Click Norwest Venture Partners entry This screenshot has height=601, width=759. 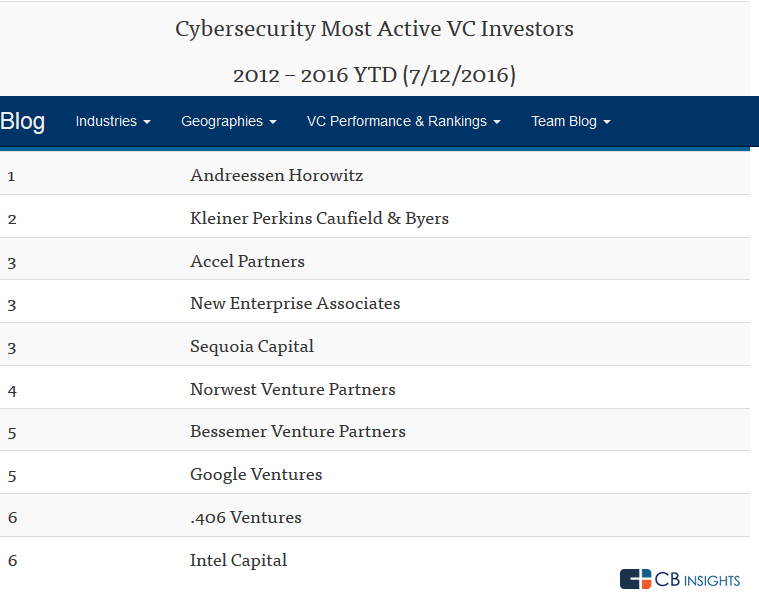coord(293,389)
